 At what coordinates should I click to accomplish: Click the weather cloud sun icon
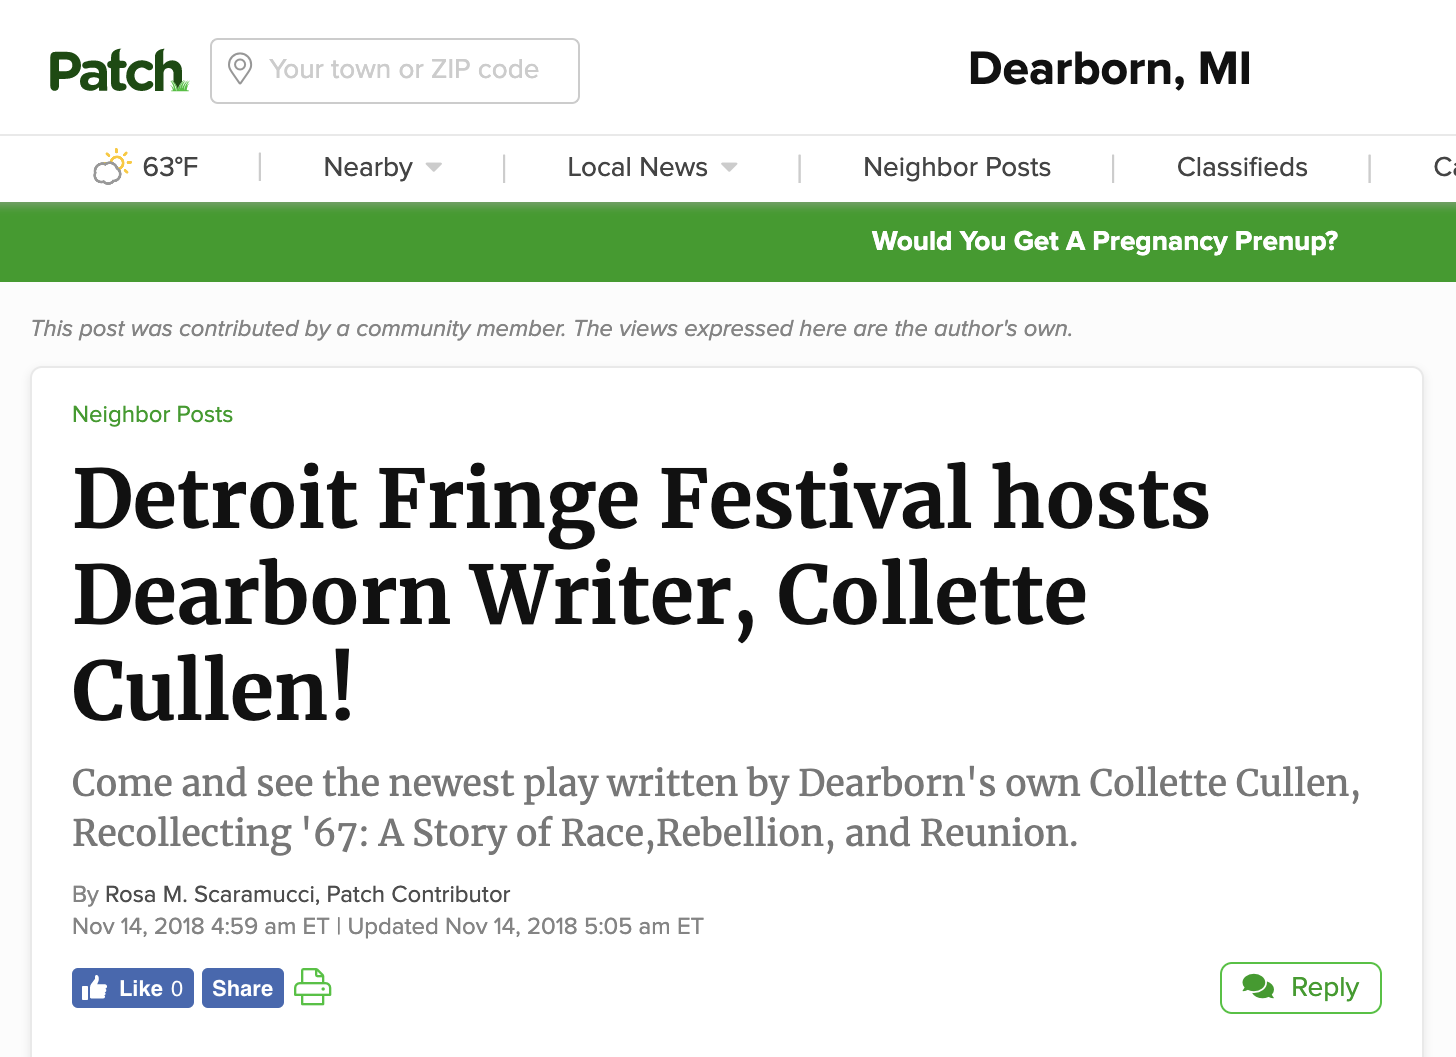111,167
